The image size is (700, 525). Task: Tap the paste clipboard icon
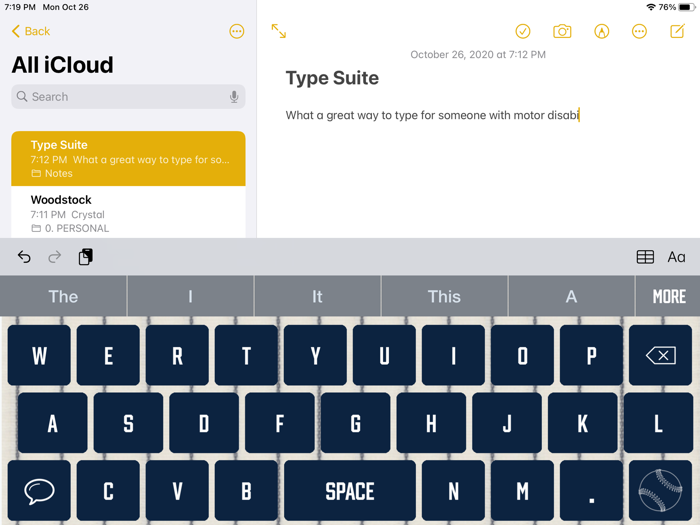(x=86, y=257)
